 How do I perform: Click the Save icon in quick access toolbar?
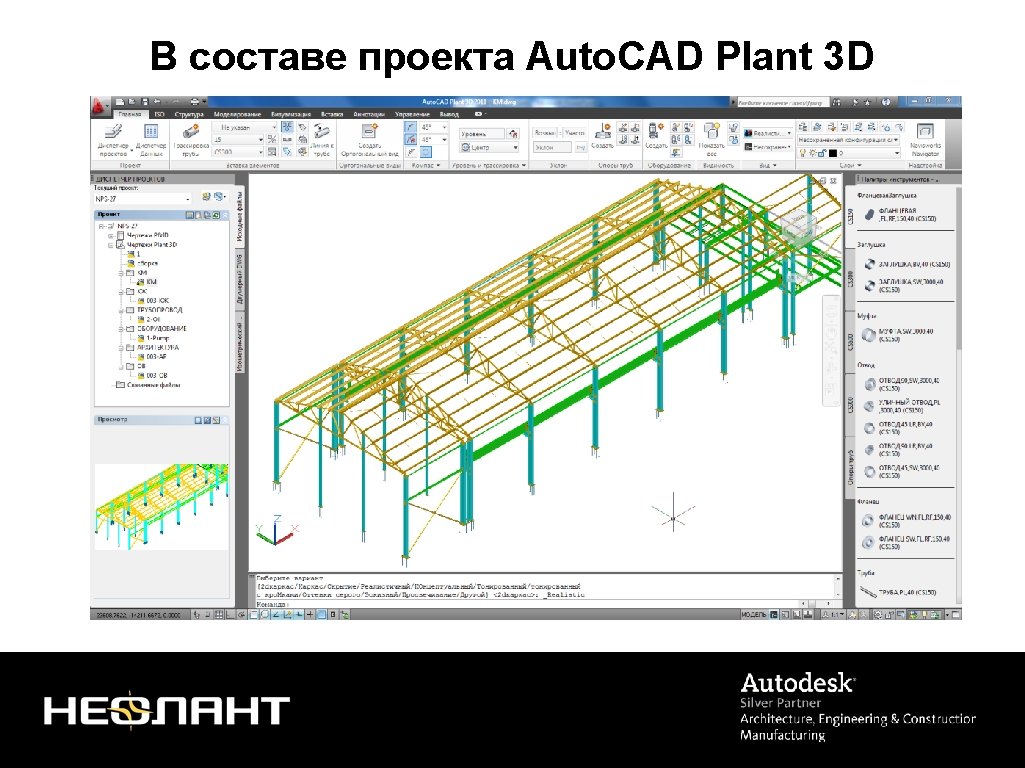pos(145,102)
